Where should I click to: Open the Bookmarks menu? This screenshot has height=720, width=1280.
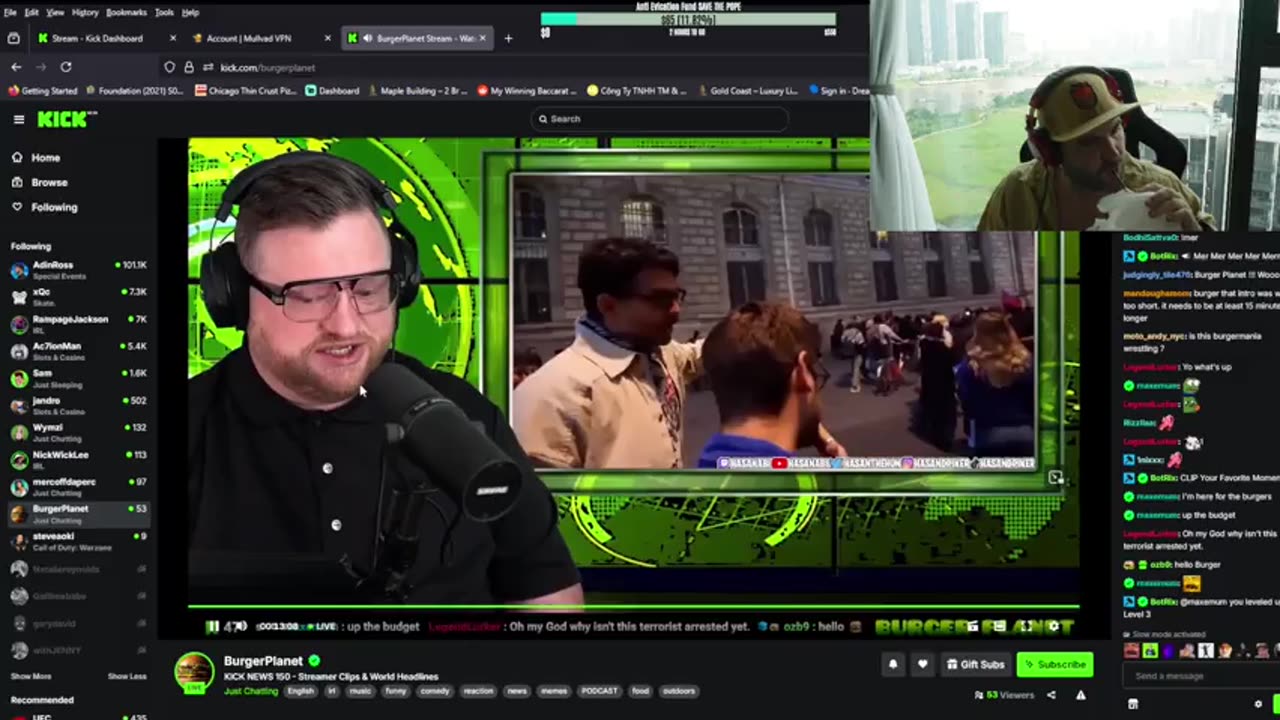point(126,12)
